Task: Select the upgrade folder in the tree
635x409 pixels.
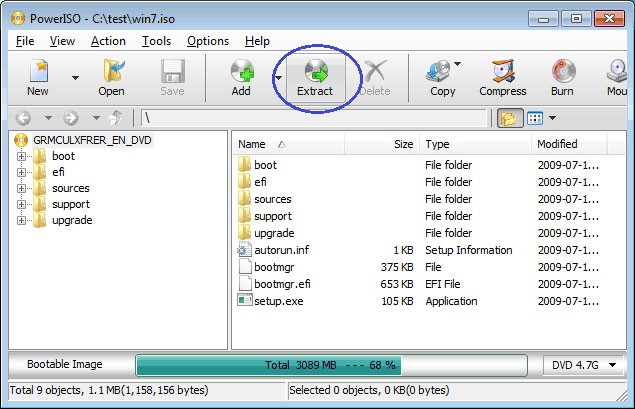Action: (72, 220)
